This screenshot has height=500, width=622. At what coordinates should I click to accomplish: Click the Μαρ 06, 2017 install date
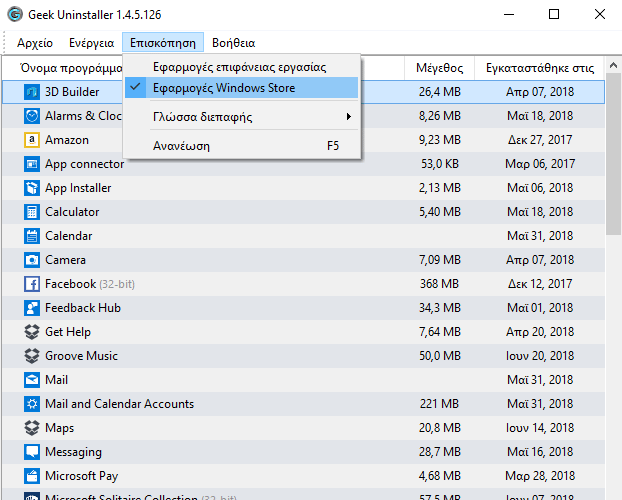[x=540, y=164]
